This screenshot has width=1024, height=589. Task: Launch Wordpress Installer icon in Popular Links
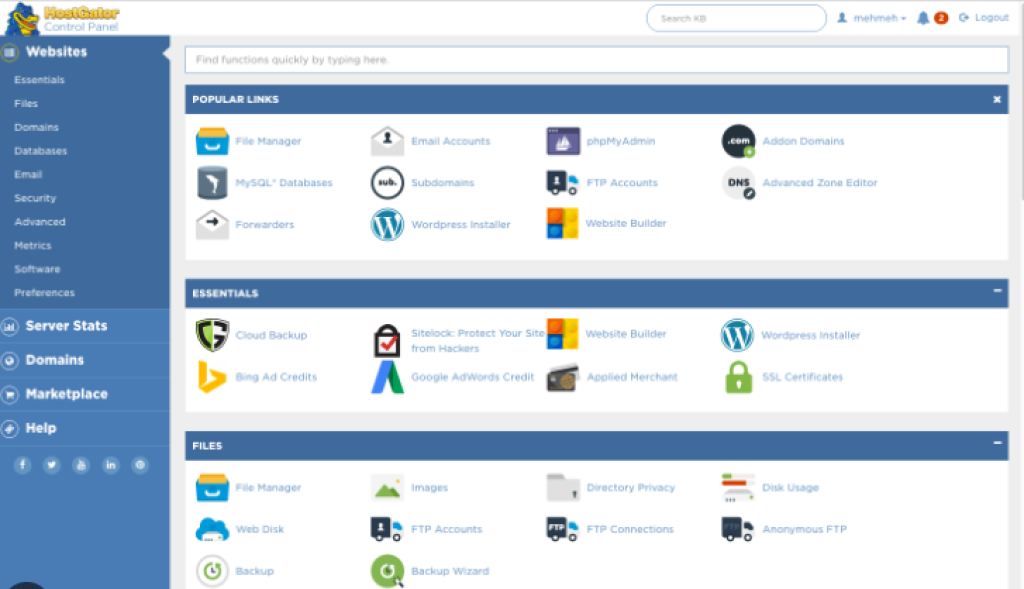click(x=387, y=225)
